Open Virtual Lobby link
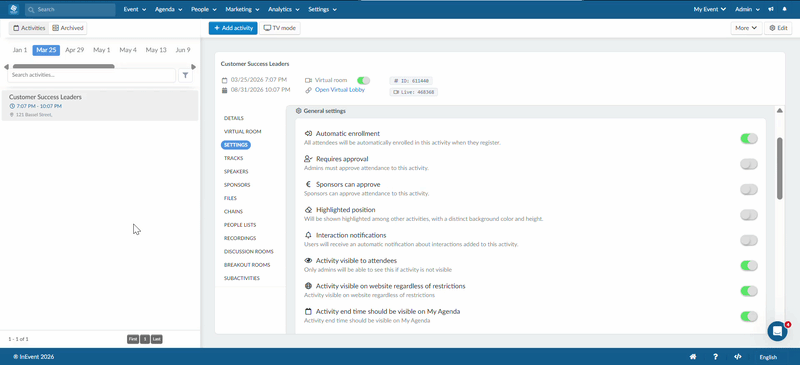Viewport: 800px width, 365px height. (340, 90)
